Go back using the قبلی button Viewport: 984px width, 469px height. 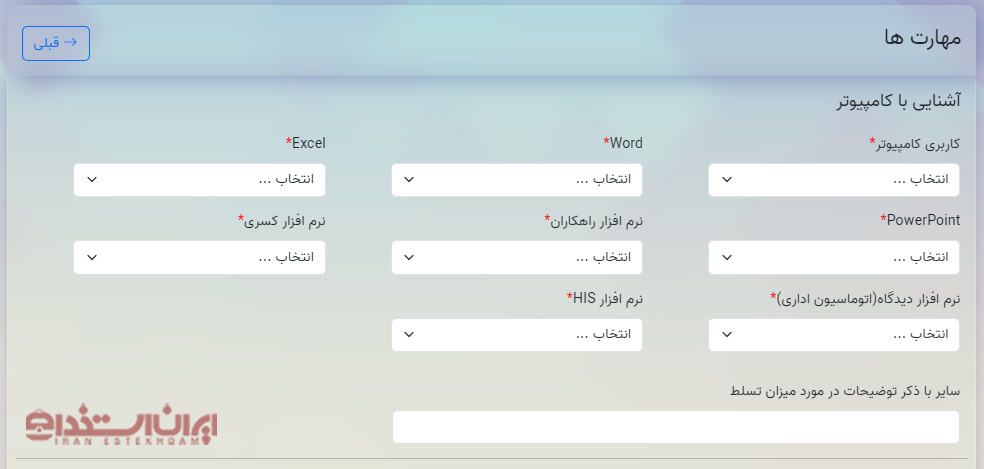pos(56,43)
